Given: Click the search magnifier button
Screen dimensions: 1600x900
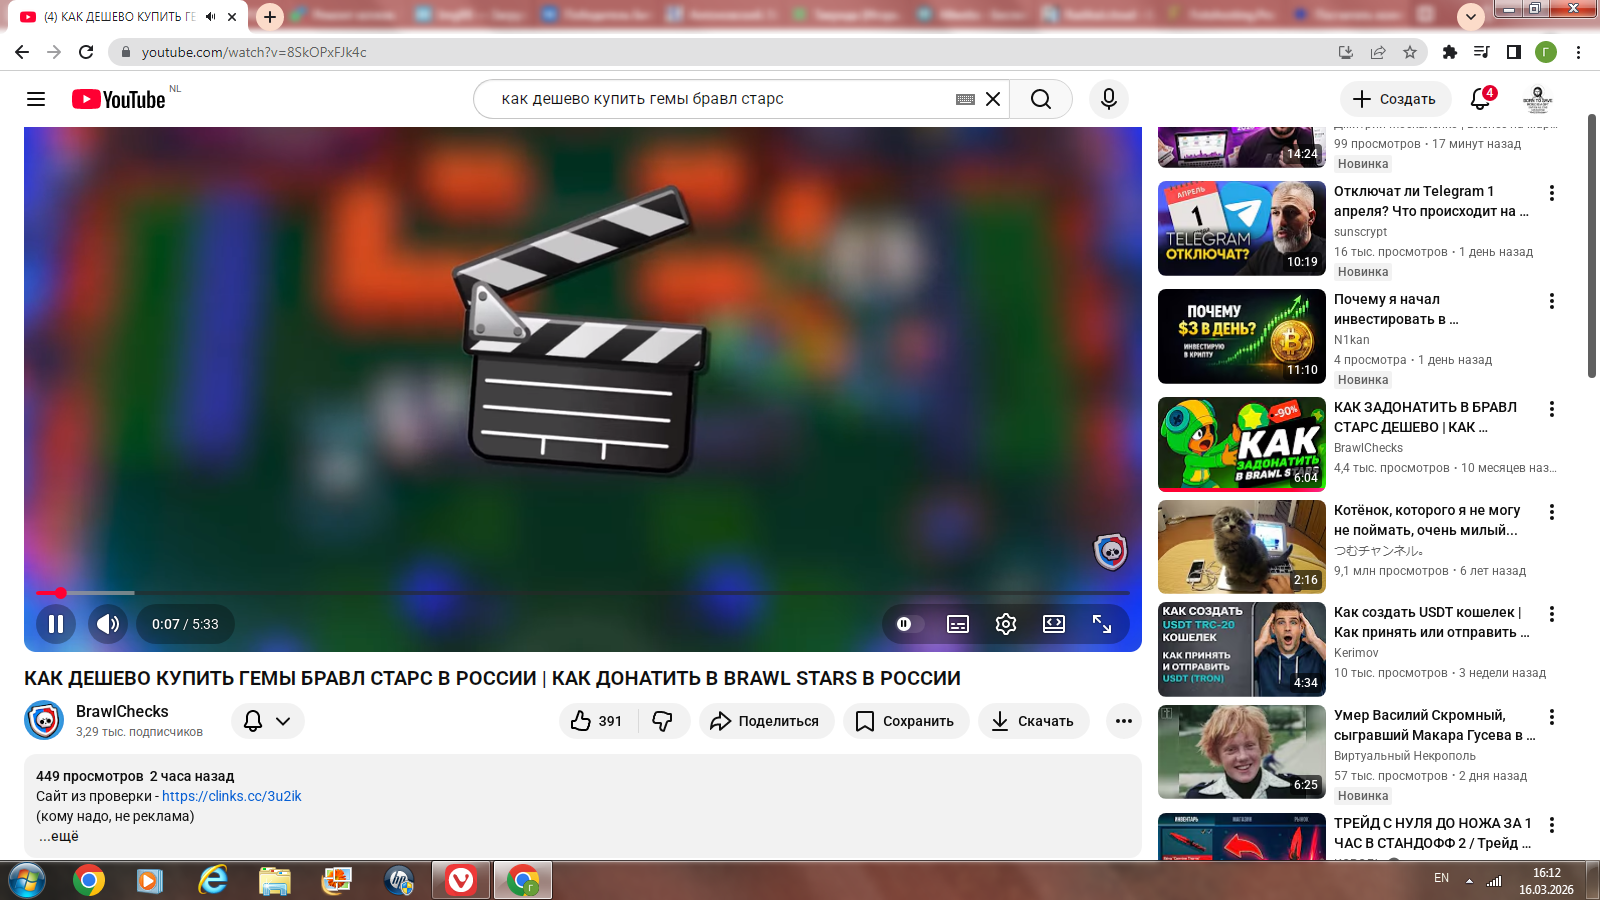Looking at the screenshot, I should pyautogui.click(x=1040, y=99).
